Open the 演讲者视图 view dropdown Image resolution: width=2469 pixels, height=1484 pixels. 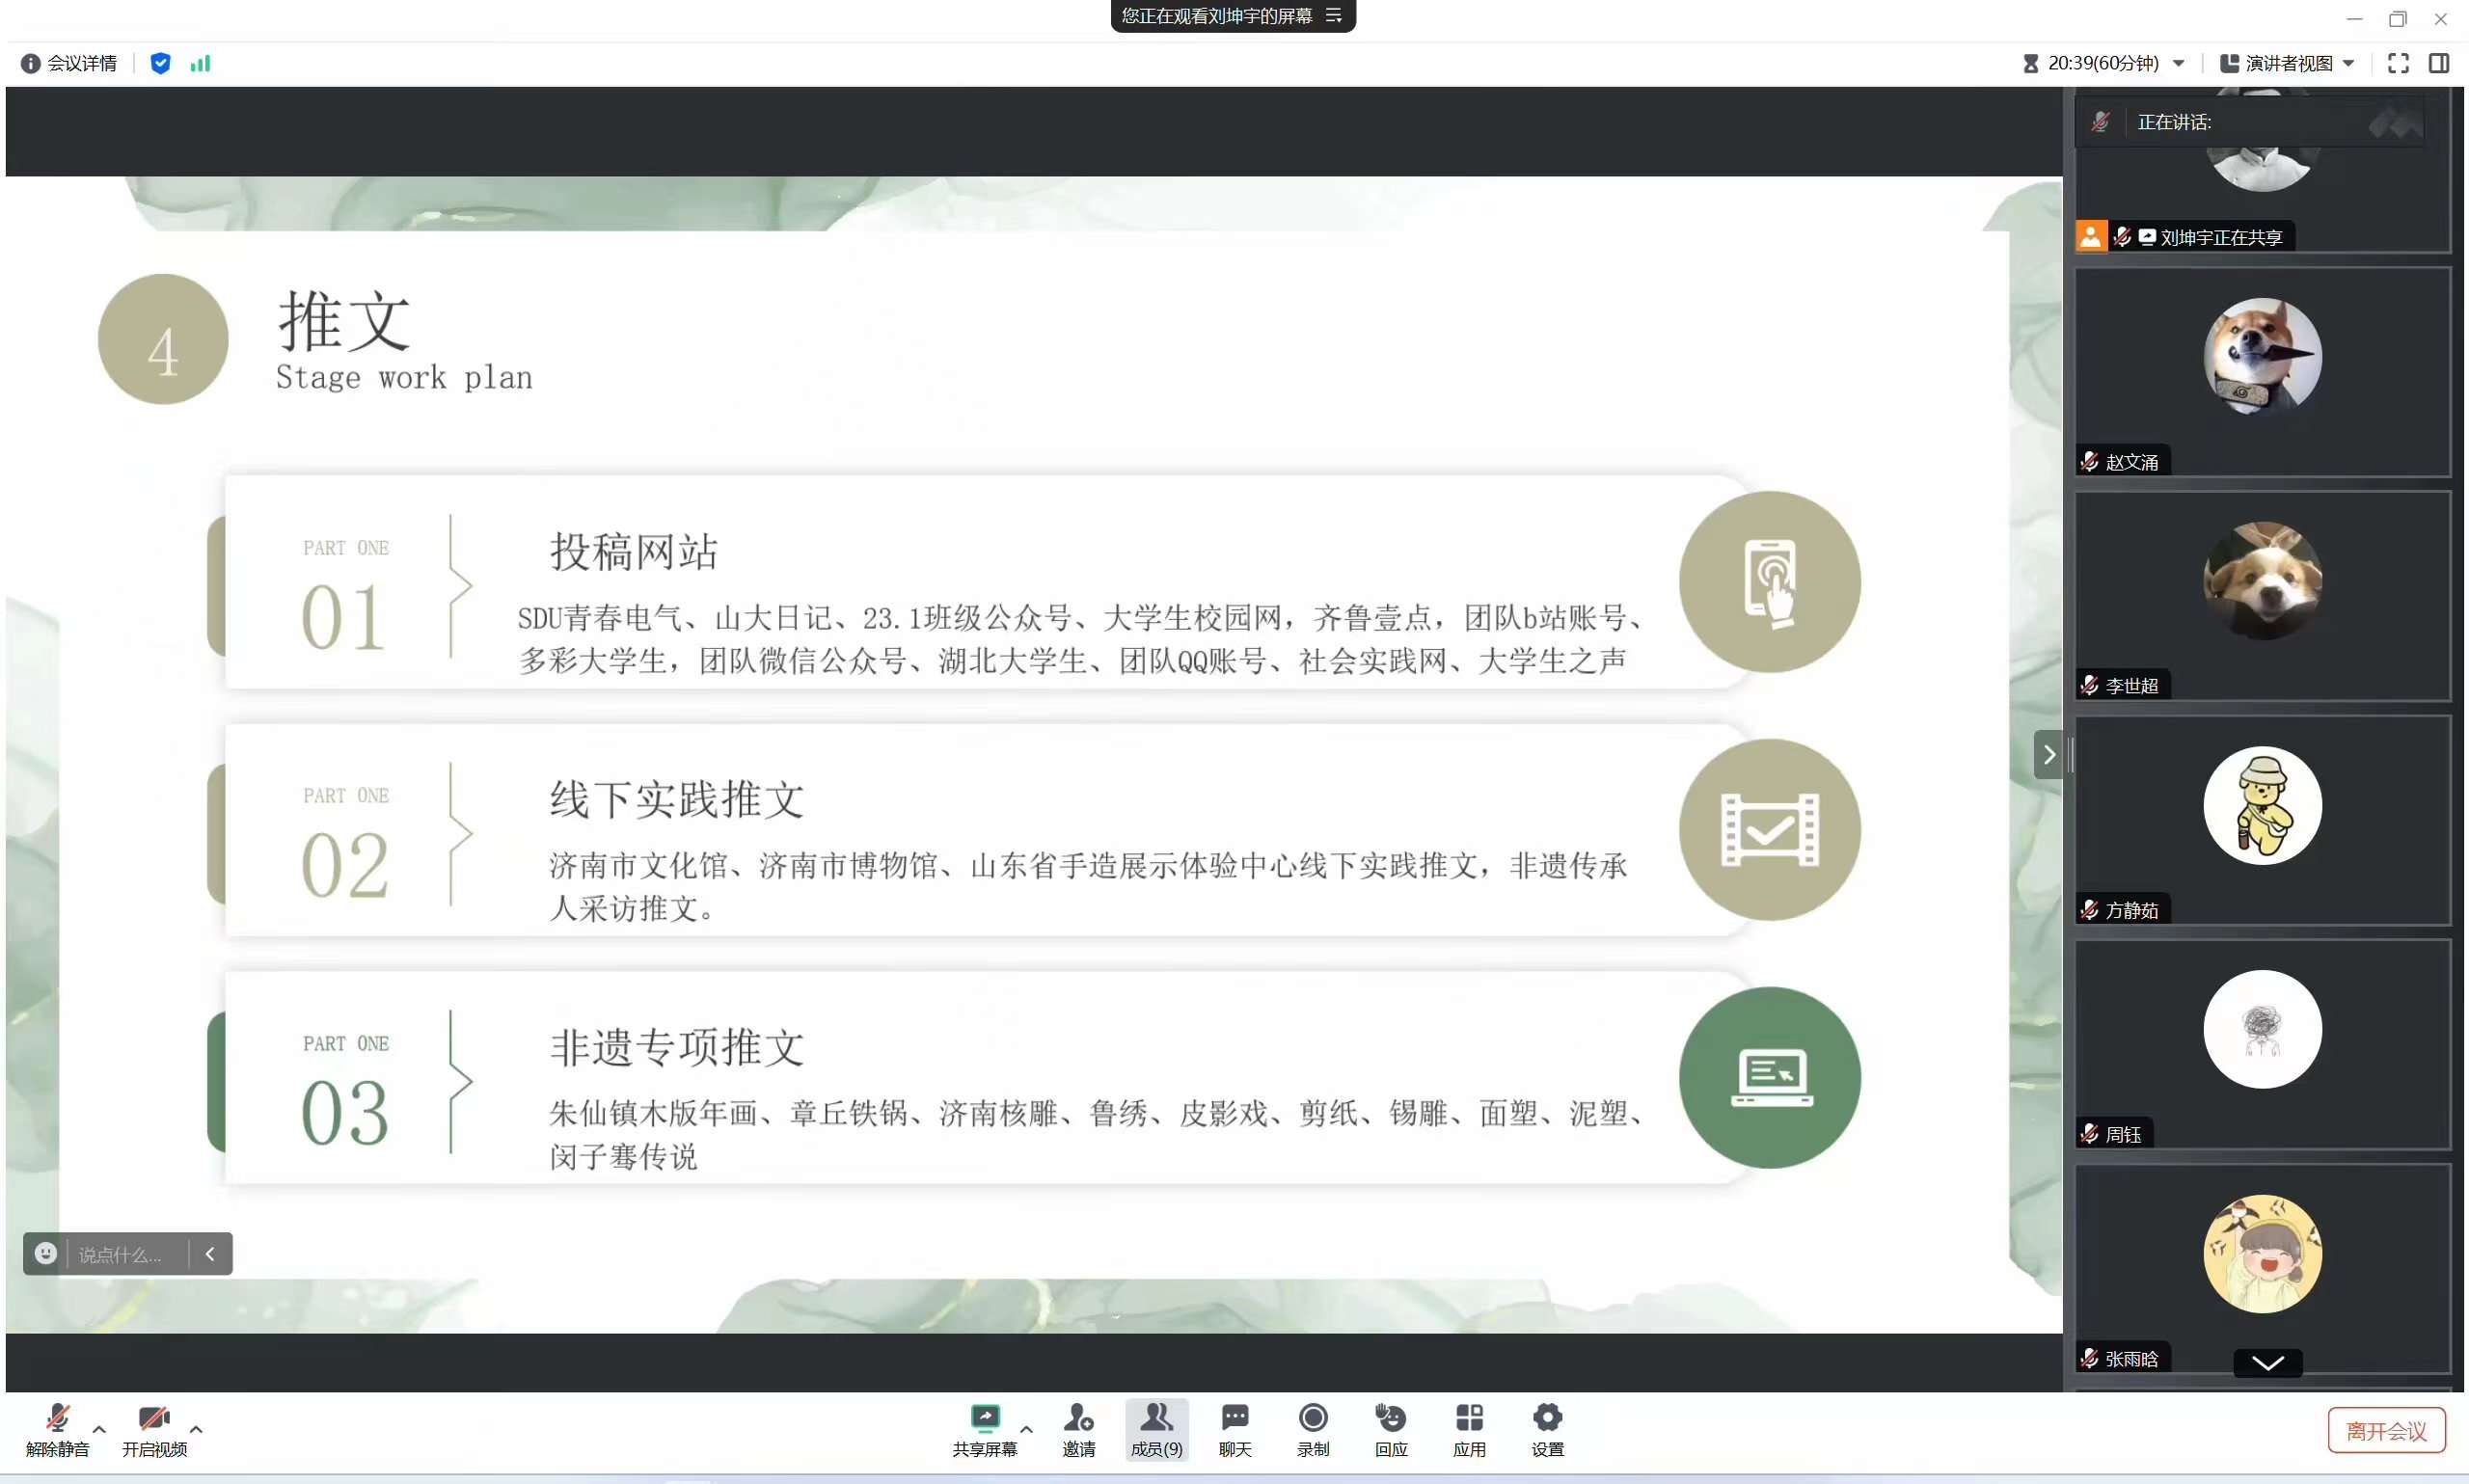(x=2287, y=63)
